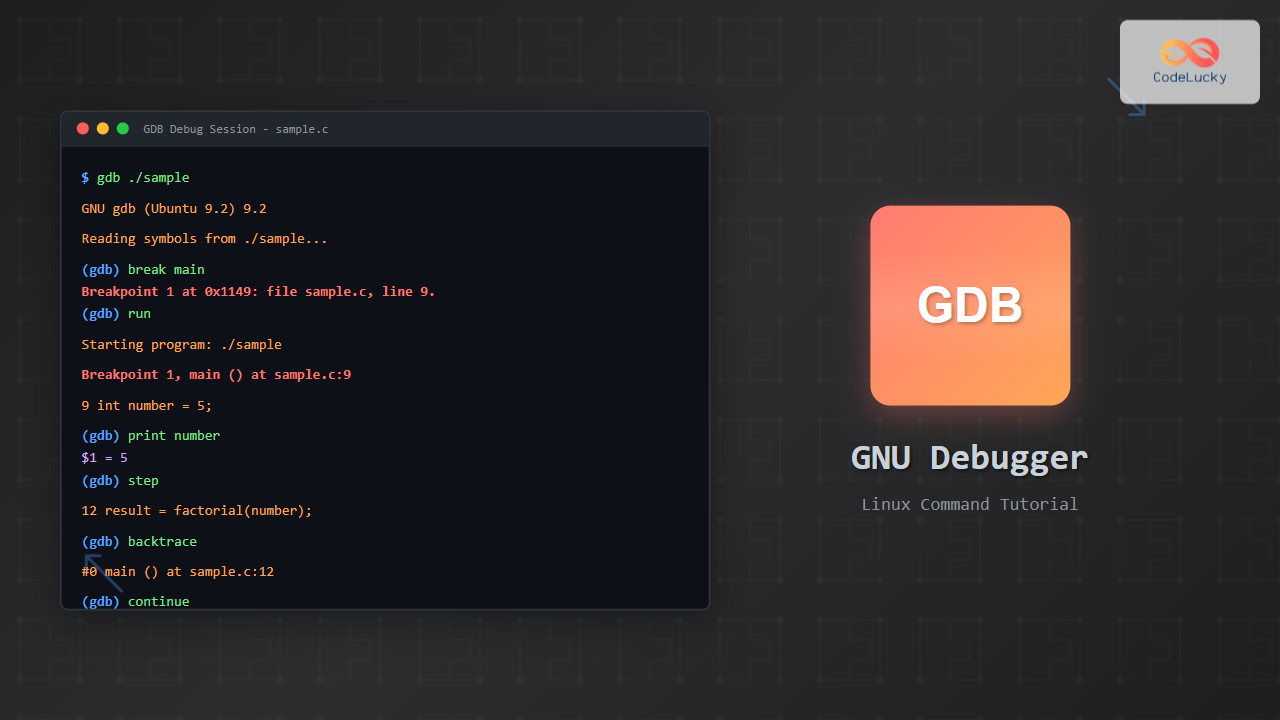
Task: Select the 'GDB Debug Session - sample.c' title
Action: point(235,130)
